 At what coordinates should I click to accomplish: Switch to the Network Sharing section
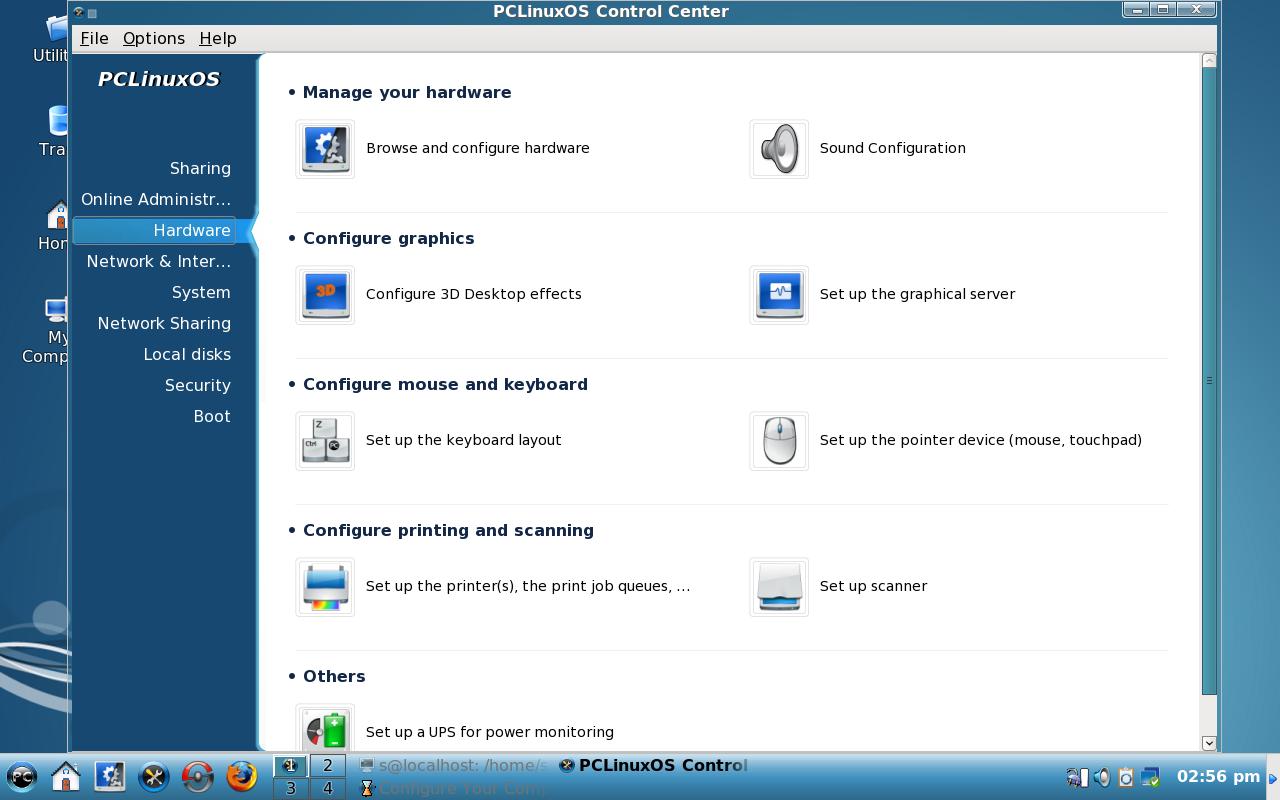click(164, 323)
